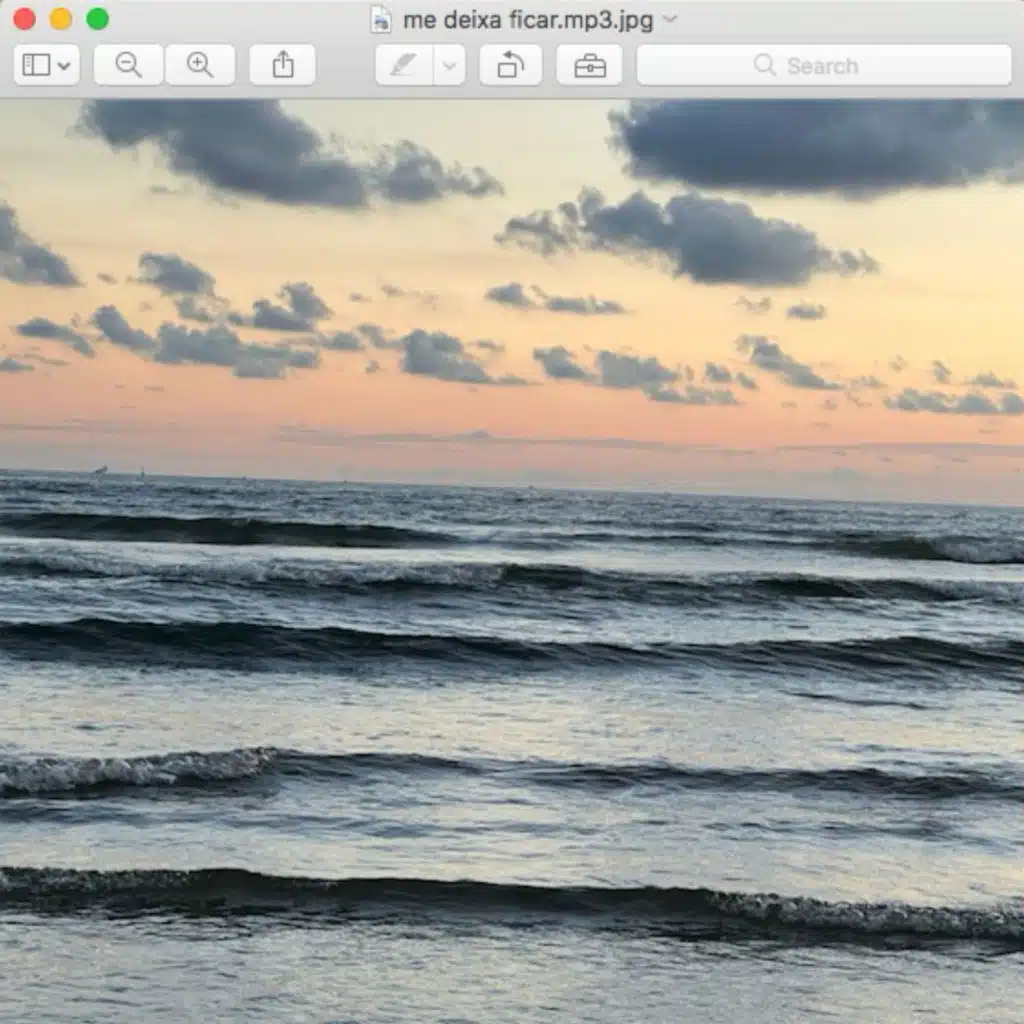The width and height of the screenshot is (1024, 1024).
Task: Click the zoom in magnifier icon
Action: [x=200, y=65]
